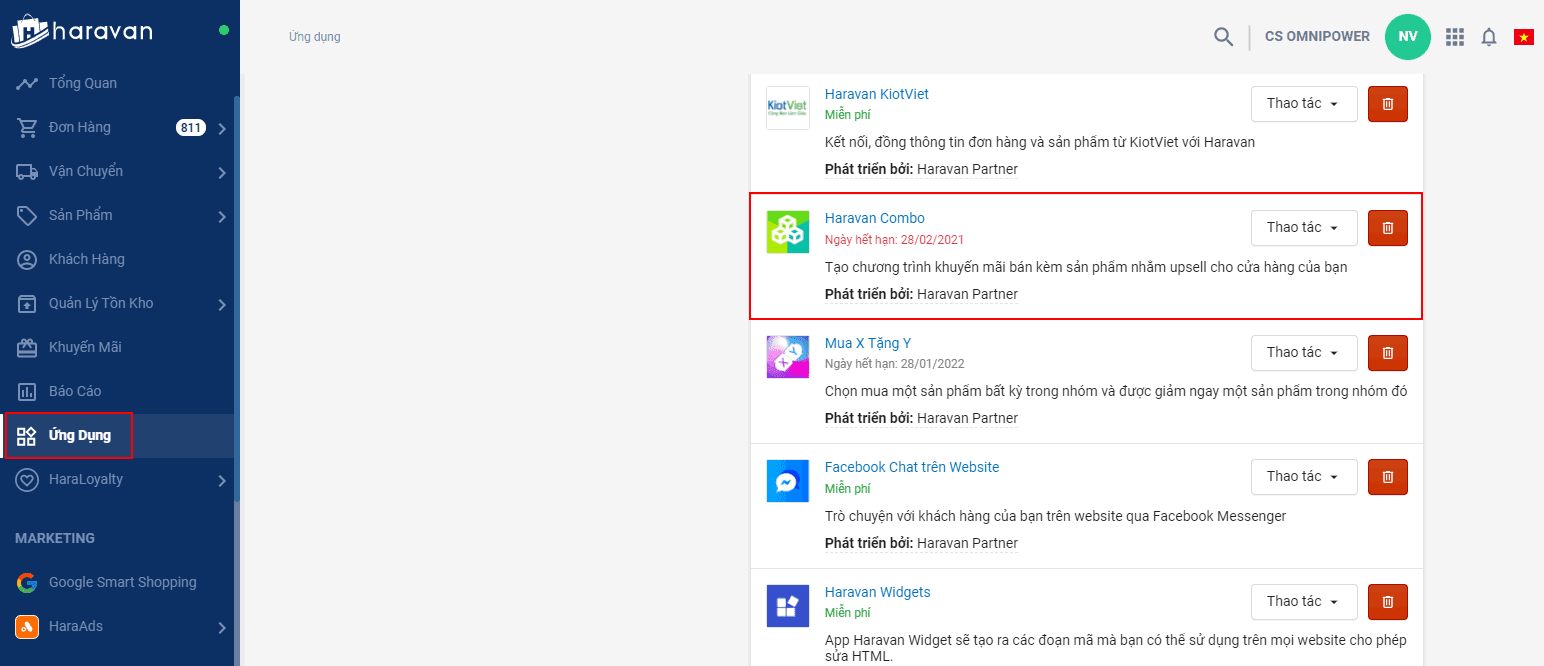Click the 811 orders count badge
This screenshot has width=1544, height=666.
[190, 127]
